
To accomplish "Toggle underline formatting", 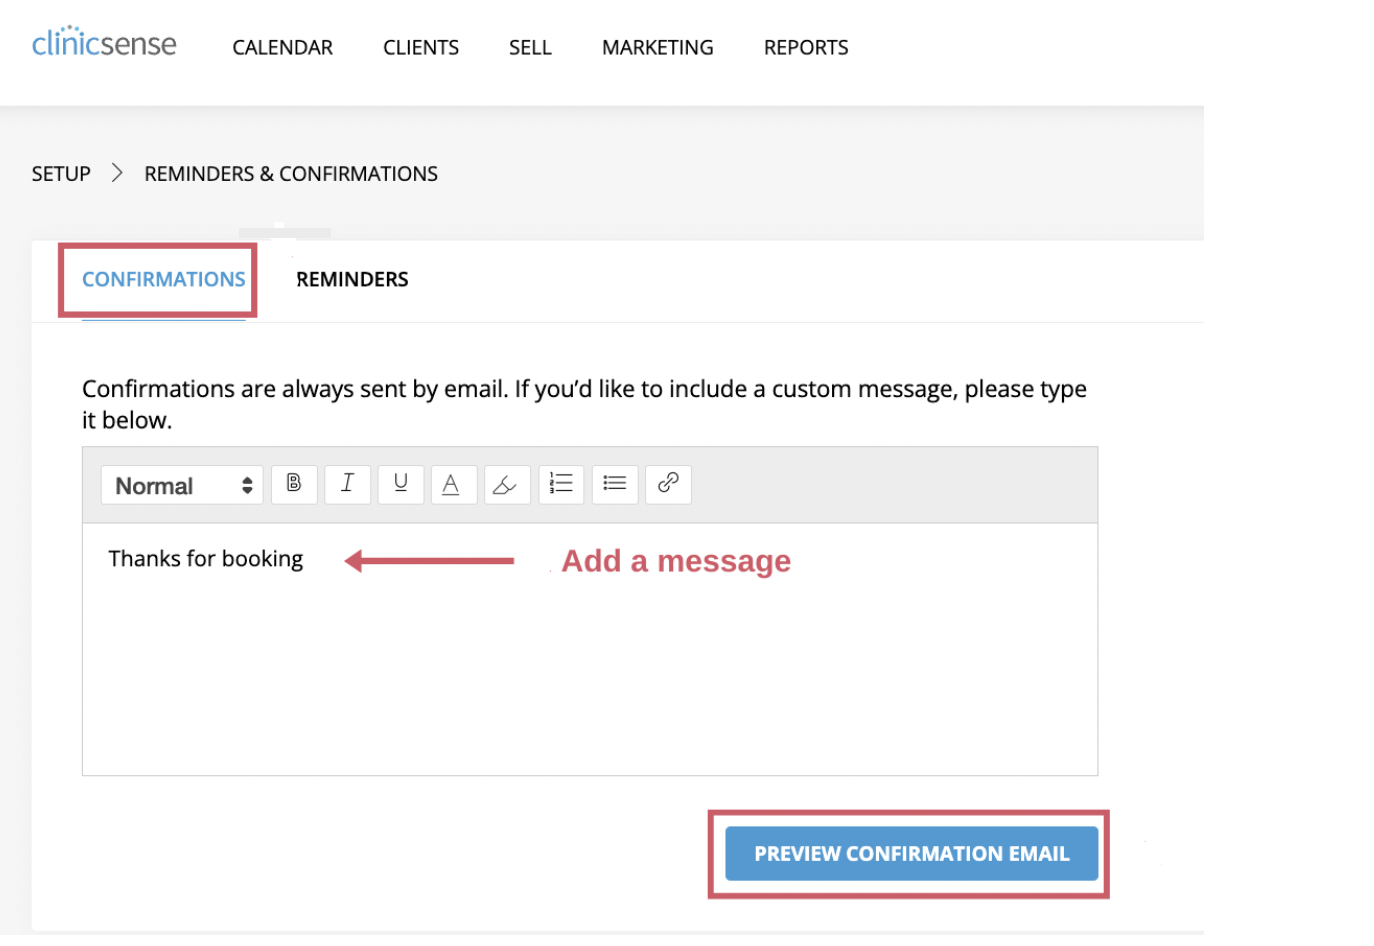I will [401, 485].
